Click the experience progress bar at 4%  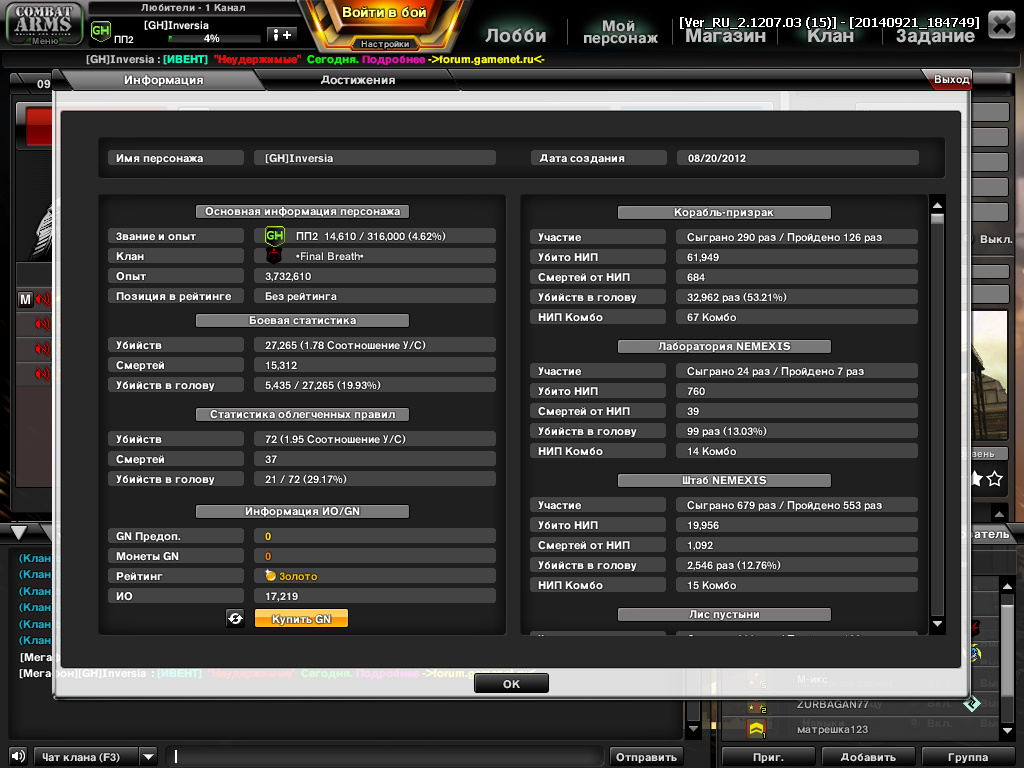214,39
